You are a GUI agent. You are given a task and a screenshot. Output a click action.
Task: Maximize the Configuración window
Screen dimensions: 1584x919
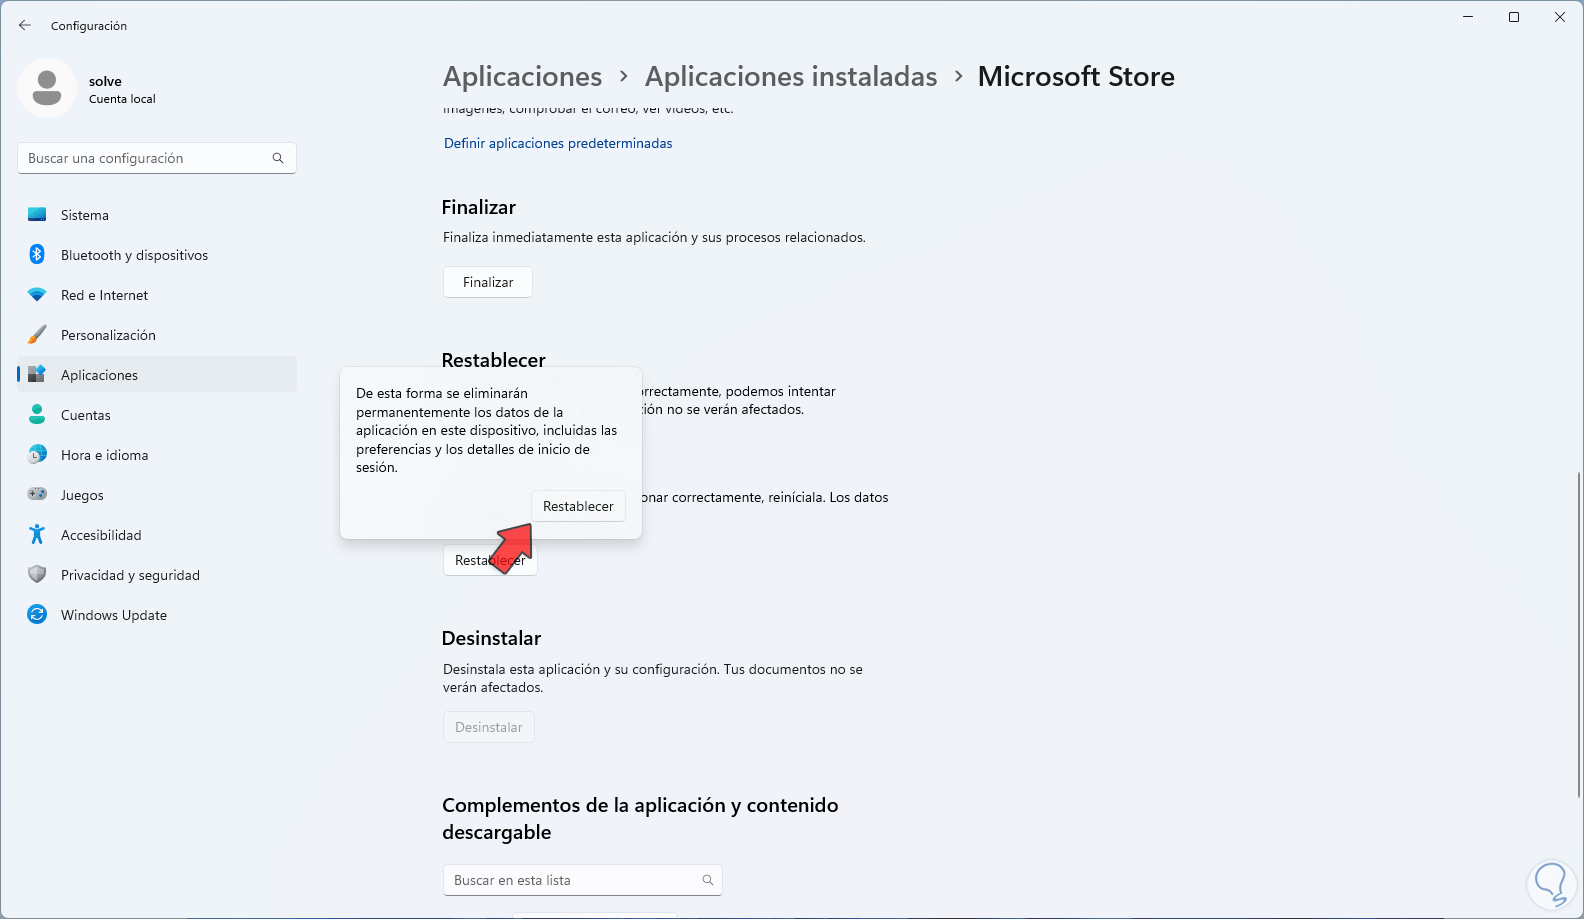(1514, 17)
